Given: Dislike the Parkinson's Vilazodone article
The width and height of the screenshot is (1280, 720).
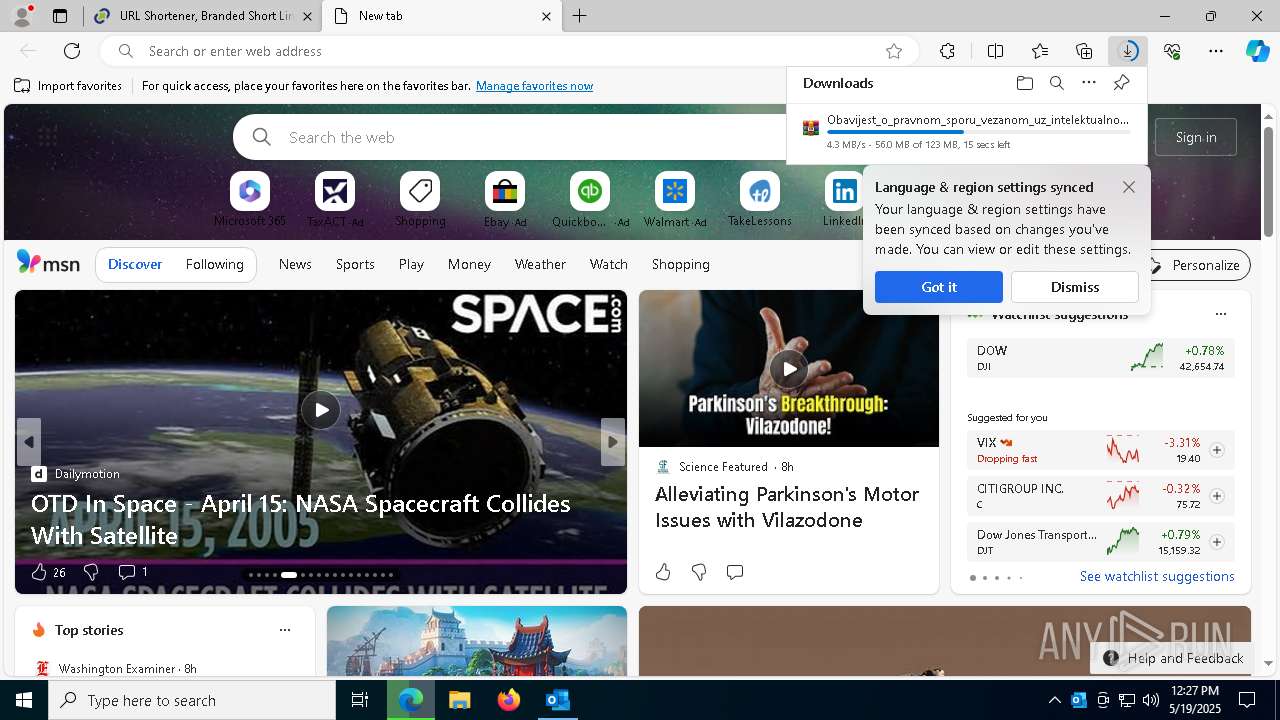Looking at the screenshot, I should pos(699,572).
